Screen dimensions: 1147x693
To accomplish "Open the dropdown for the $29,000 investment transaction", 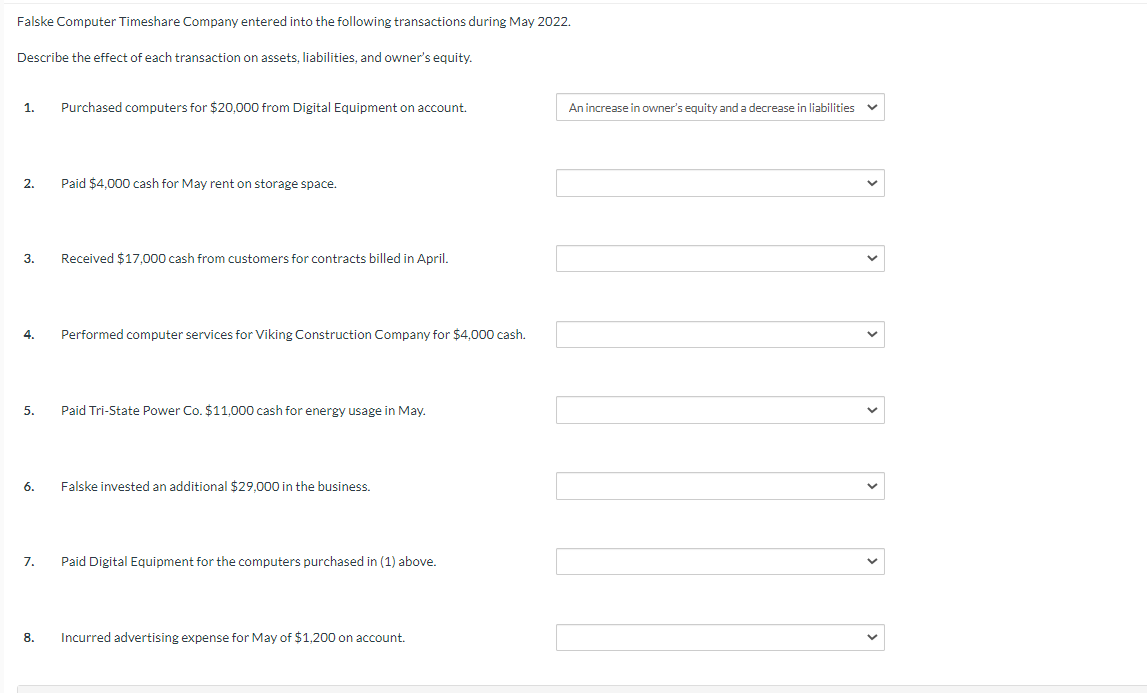I will pyautogui.click(x=719, y=486).
